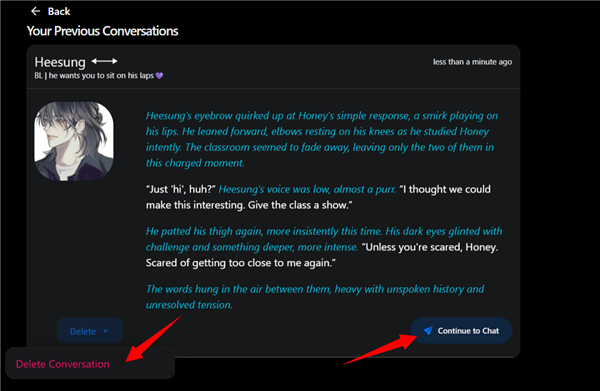
Task: Choose Delete Conversation from the menu
Action: point(63,364)
